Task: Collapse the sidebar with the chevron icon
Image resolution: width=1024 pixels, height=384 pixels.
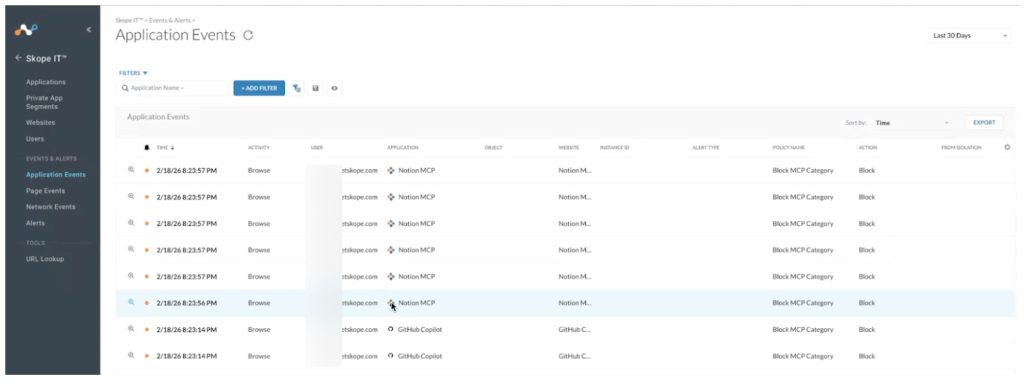Action: click(89, 30)
